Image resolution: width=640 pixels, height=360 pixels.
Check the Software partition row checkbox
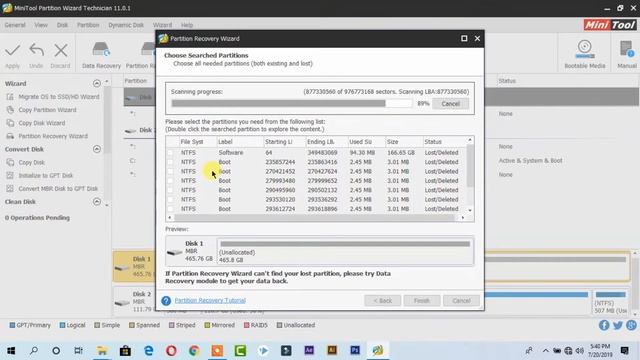point(170,153)
